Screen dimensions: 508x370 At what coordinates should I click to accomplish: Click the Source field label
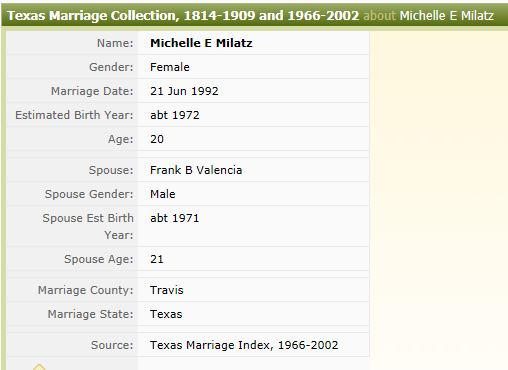point(112,345)
